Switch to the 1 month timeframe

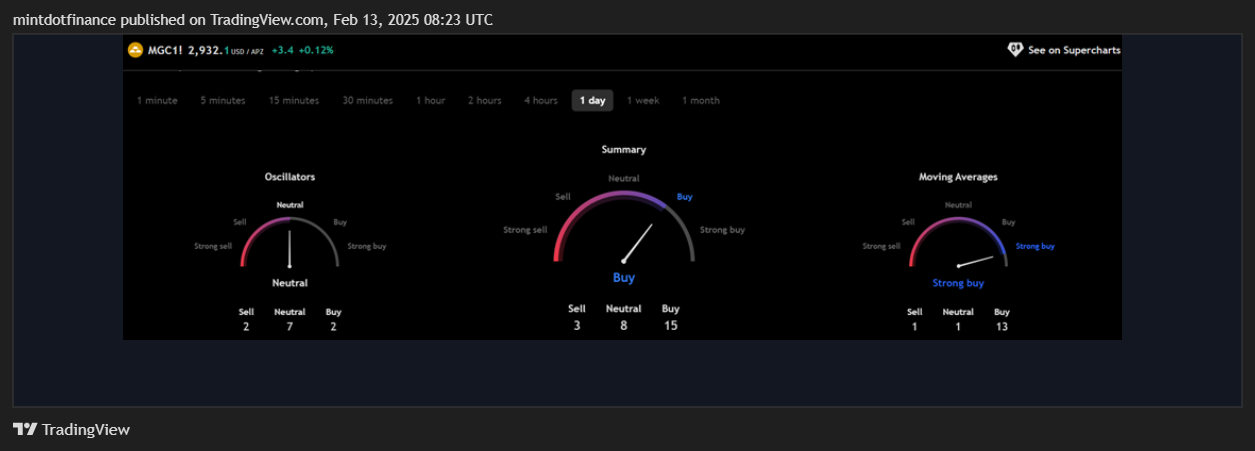click(x=701, y=100)
